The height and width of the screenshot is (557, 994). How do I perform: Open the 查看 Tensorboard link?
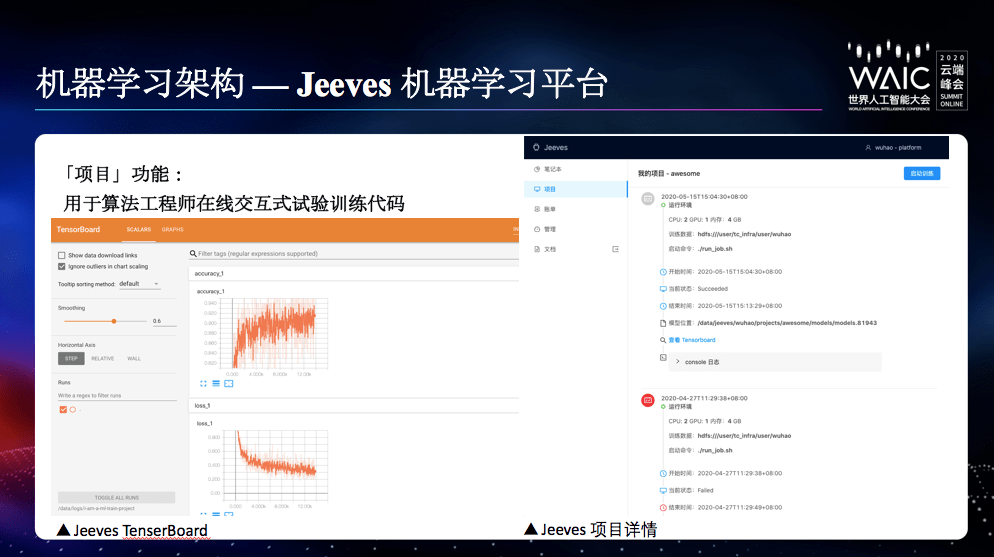tap(692, 340)
